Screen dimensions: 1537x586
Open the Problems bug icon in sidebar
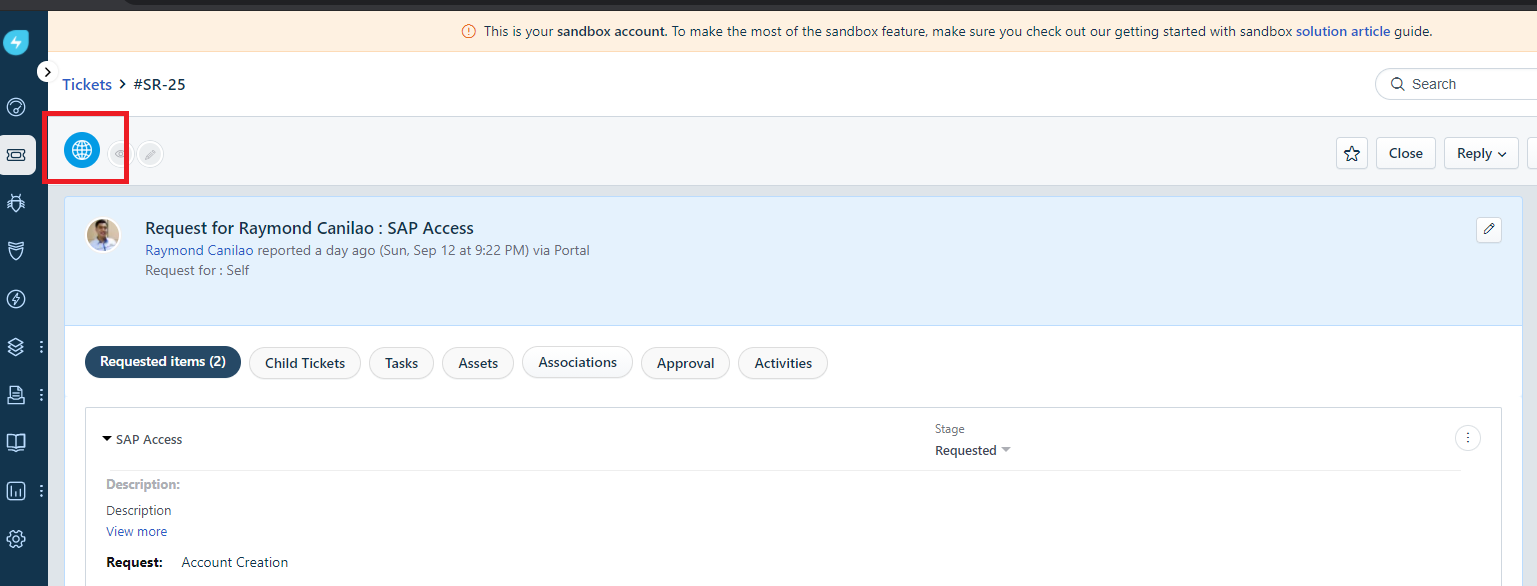point(16,203)
